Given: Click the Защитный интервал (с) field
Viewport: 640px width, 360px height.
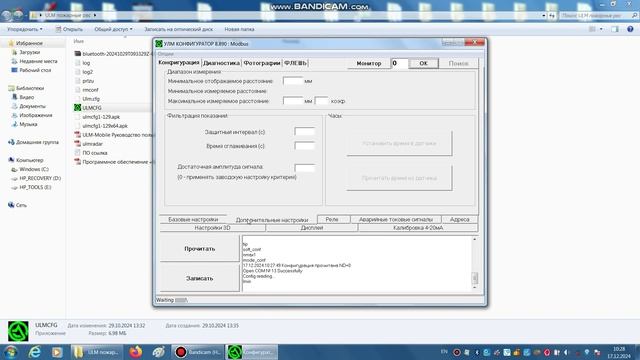Looking at the screenshot, I should (x=304, y=131).
